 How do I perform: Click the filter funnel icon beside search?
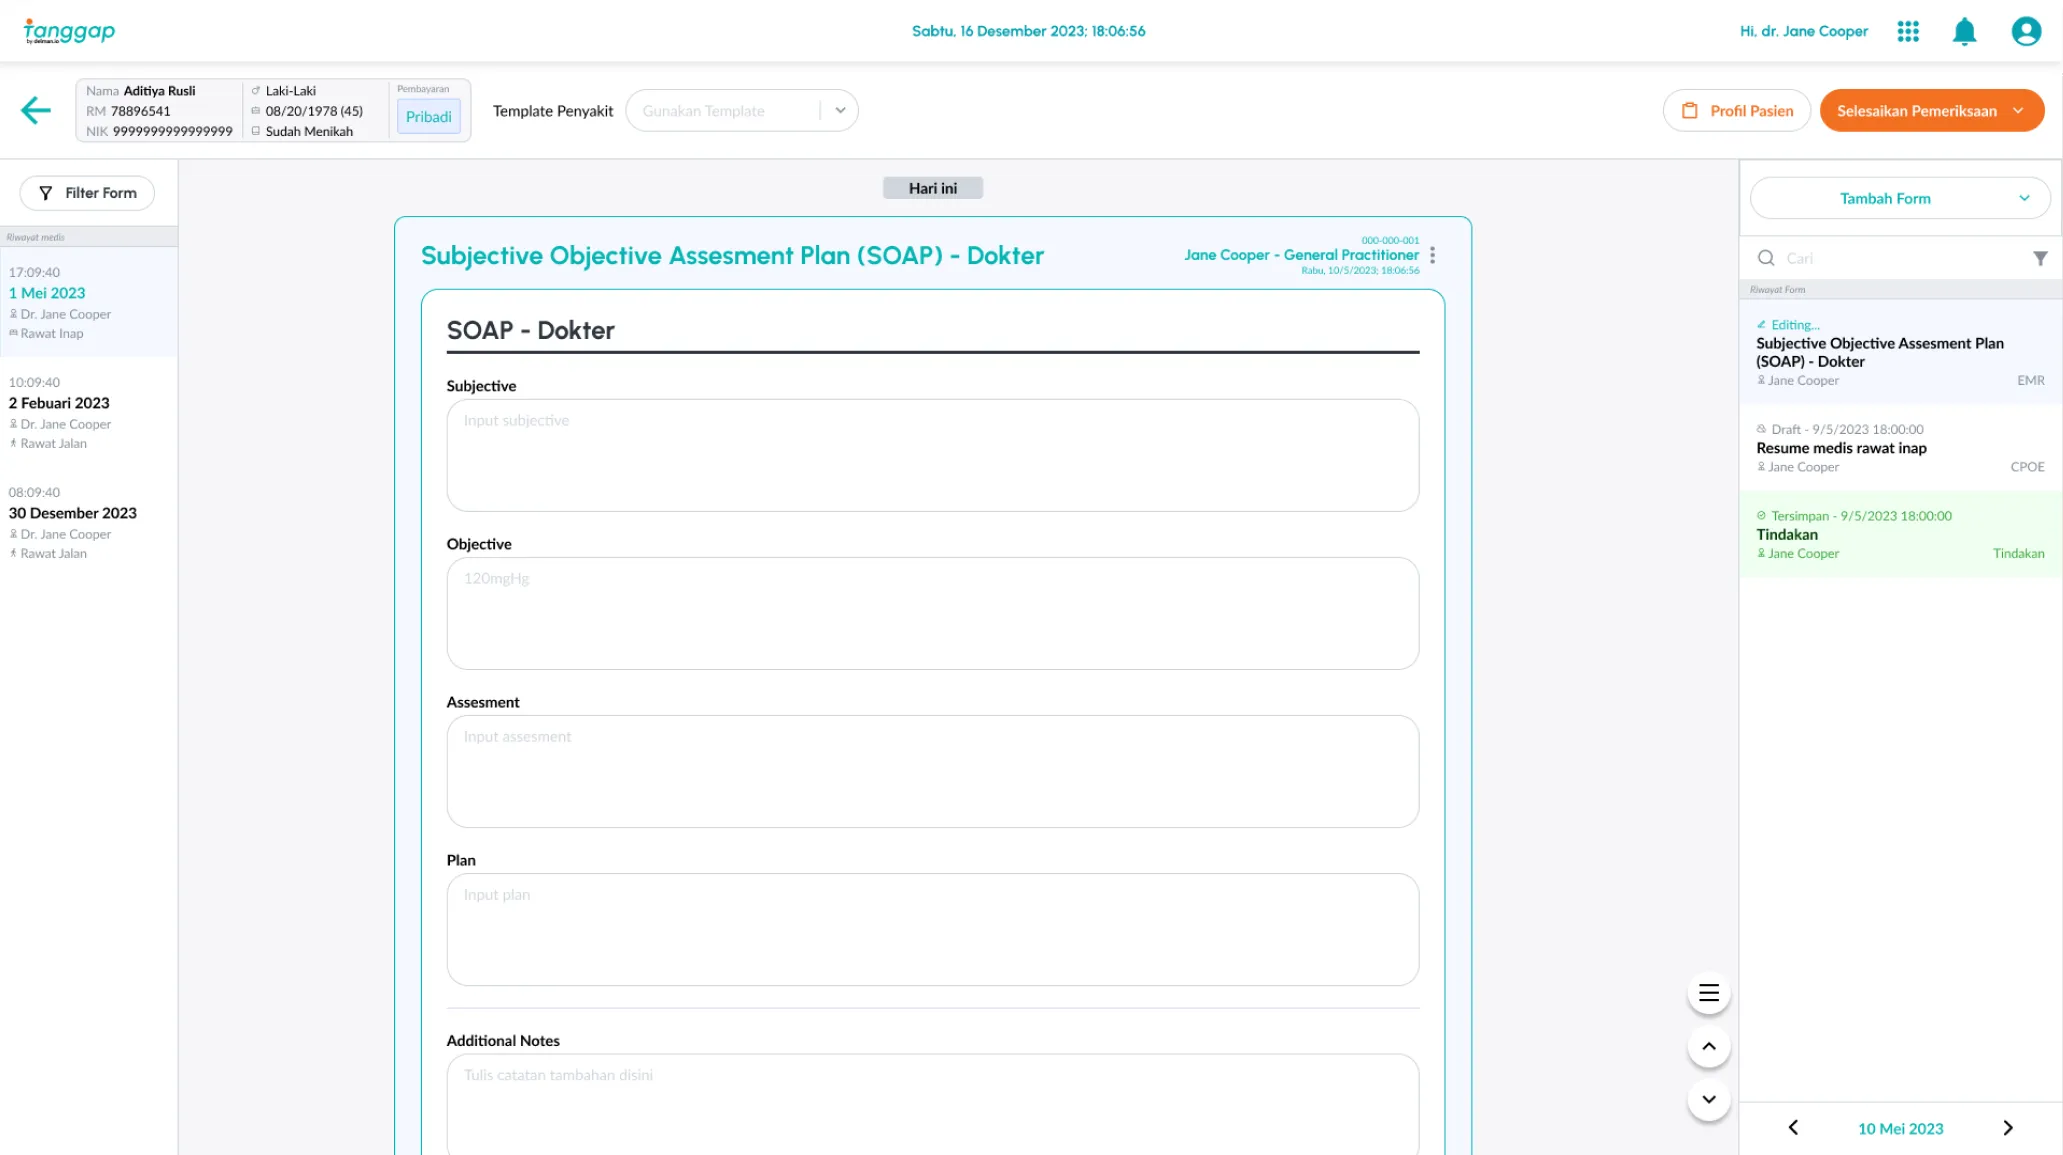(2040, 258)
